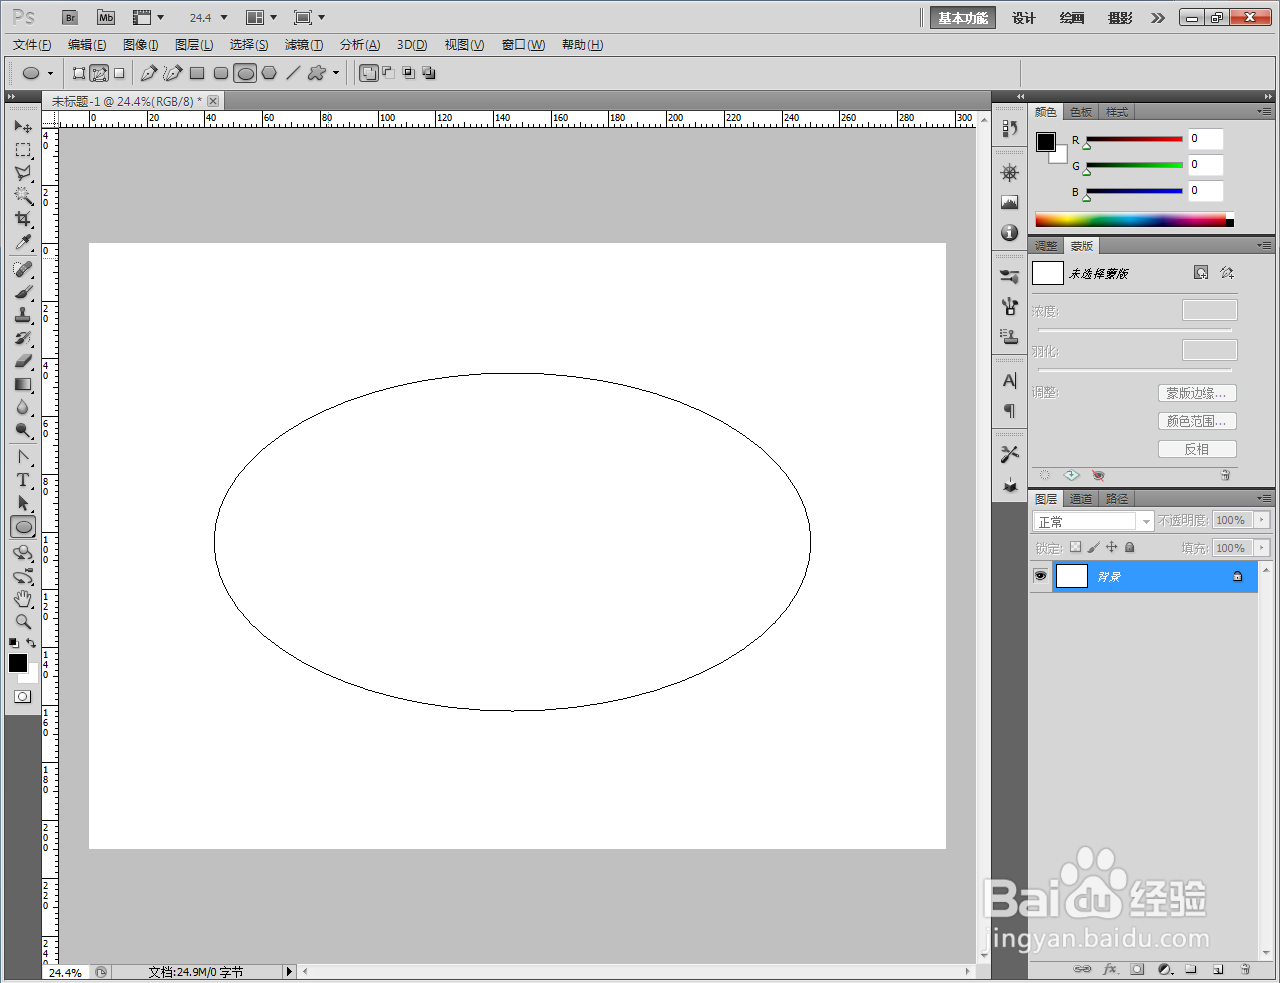Select the Rectangular Marquee tool
This screenshot has width=1280, height=983.
(x=23, y=150)
